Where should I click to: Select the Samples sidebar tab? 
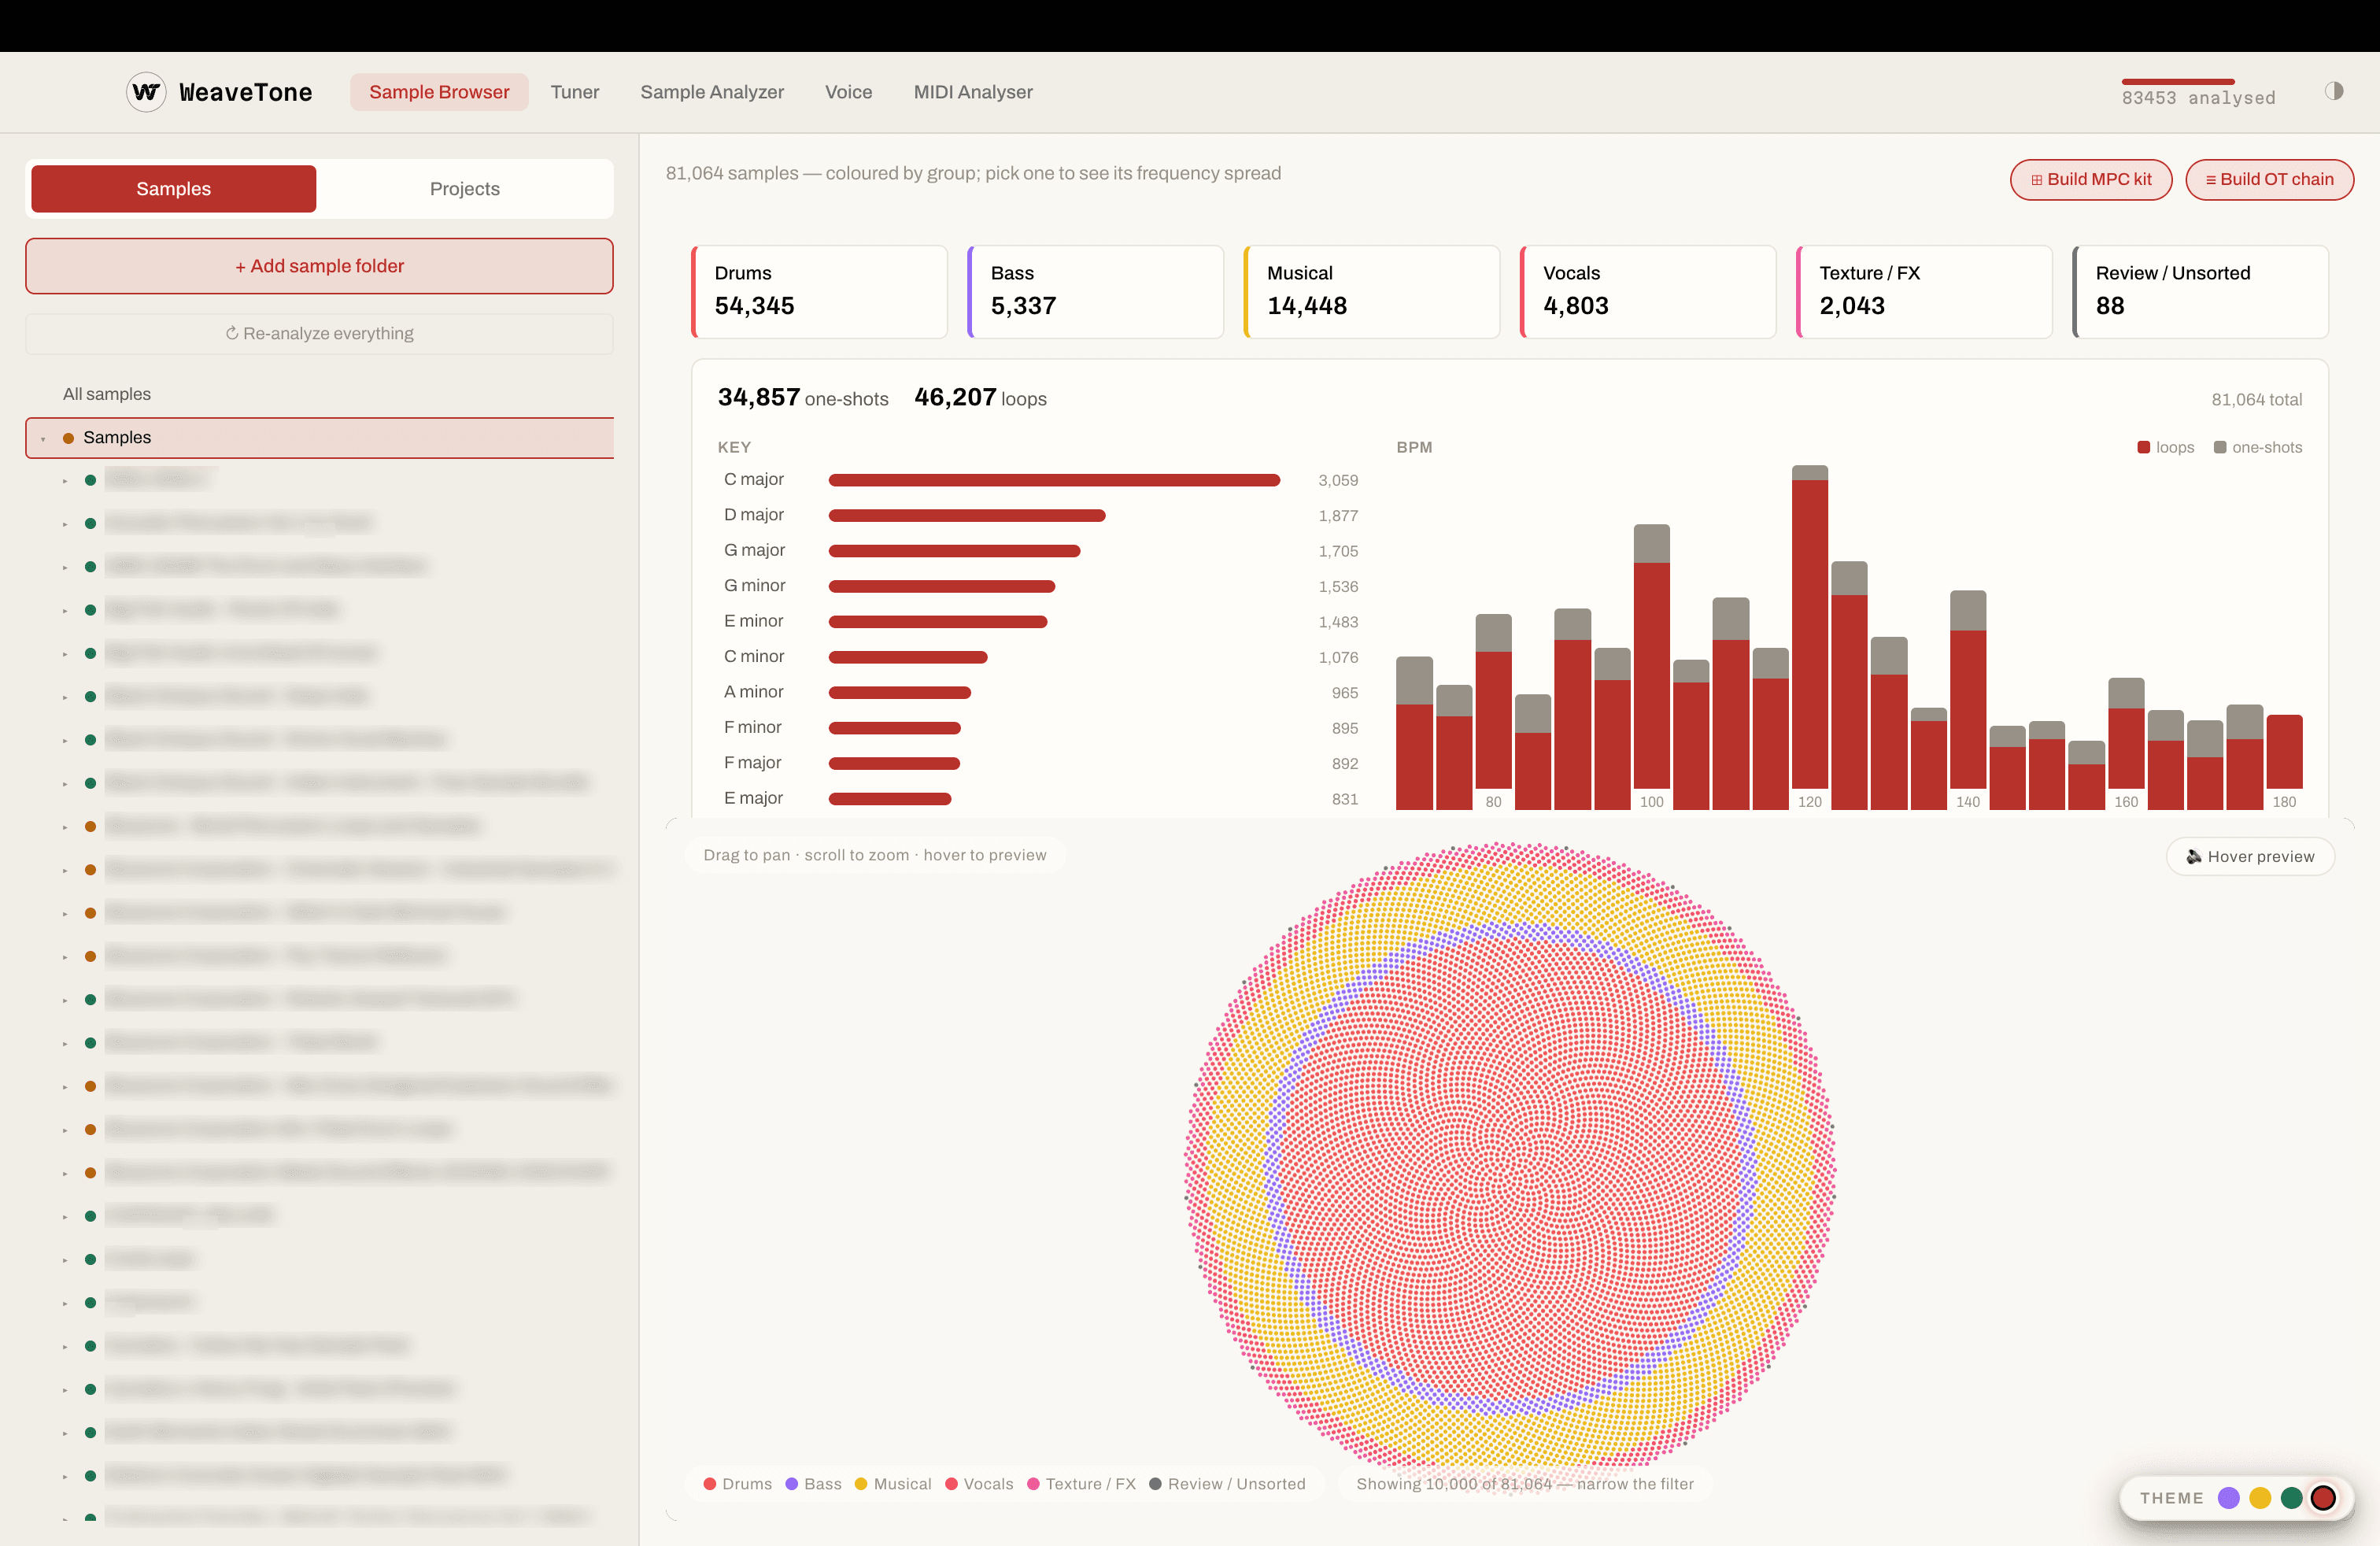[x=174, y=189]
